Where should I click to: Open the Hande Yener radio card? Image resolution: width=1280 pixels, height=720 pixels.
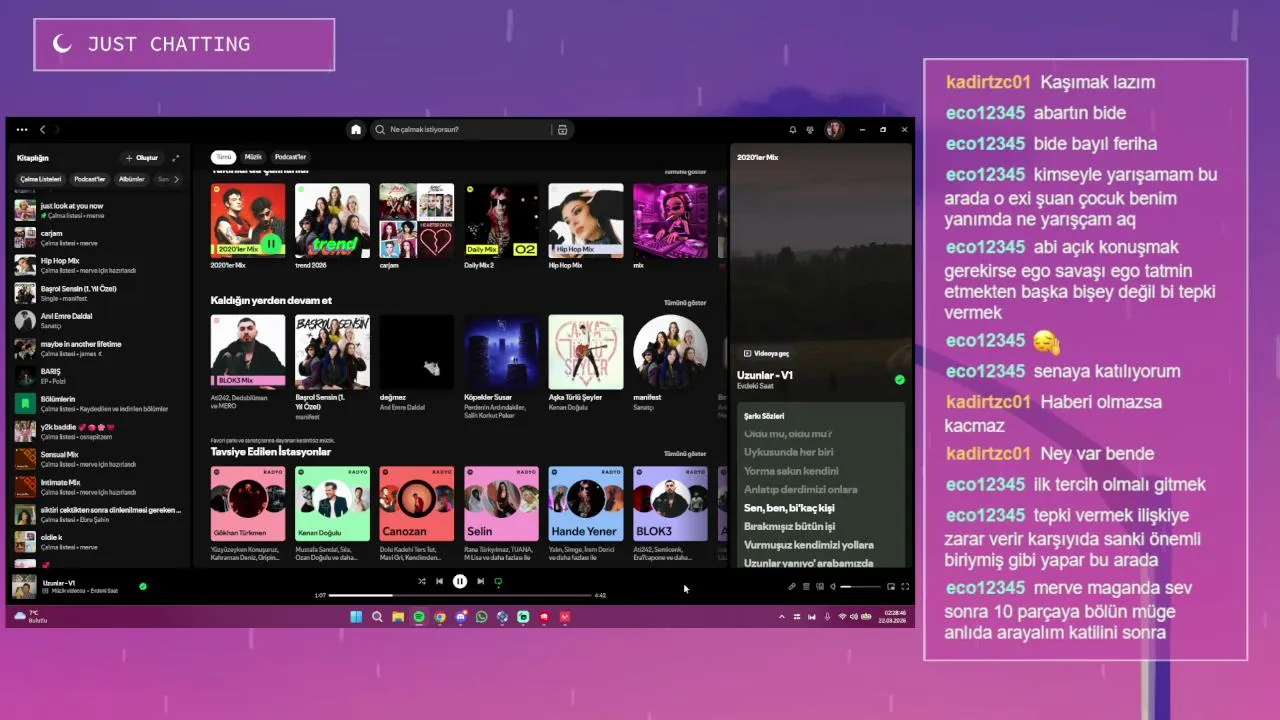586,513
